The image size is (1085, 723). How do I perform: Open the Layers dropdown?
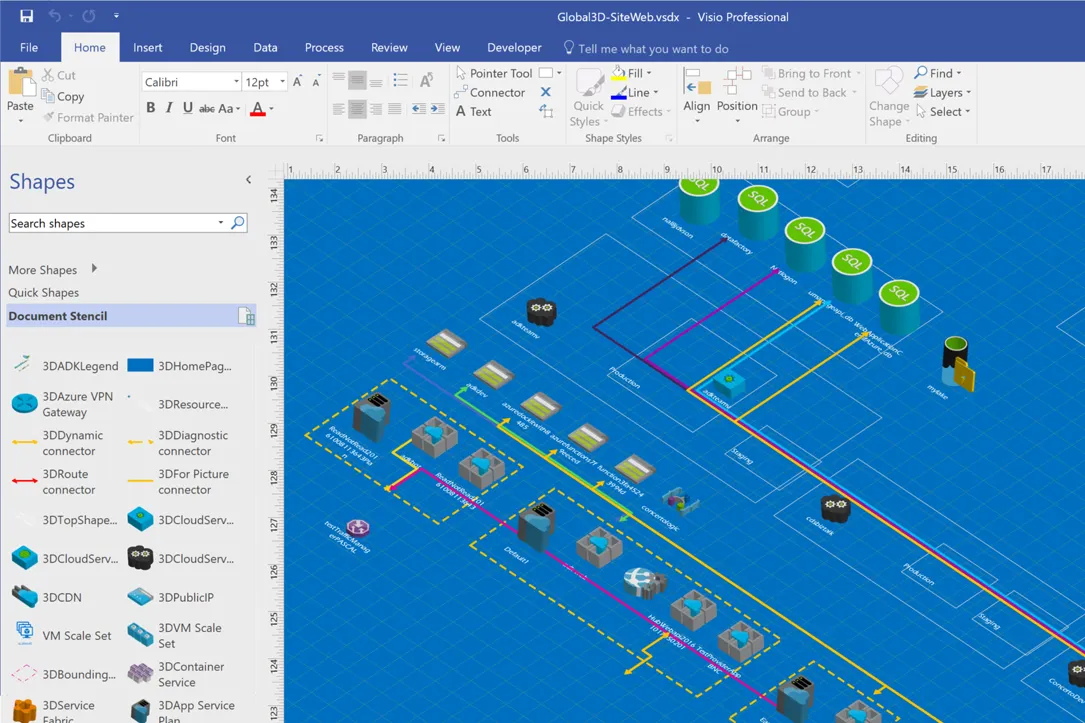pos(942,92)
